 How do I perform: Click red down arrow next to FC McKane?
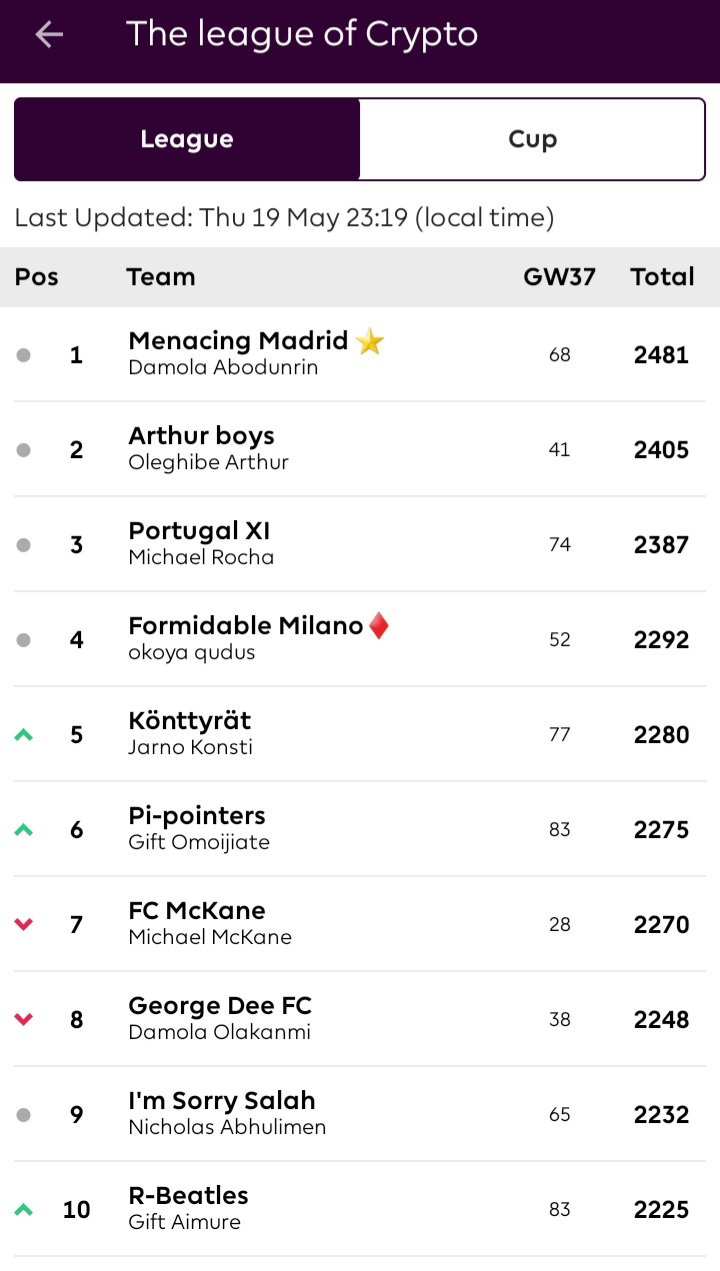click(24, 925)
